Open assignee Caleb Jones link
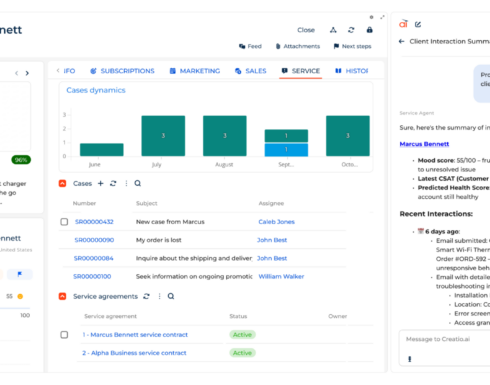 pyautogui.click(x=276, y=222)
